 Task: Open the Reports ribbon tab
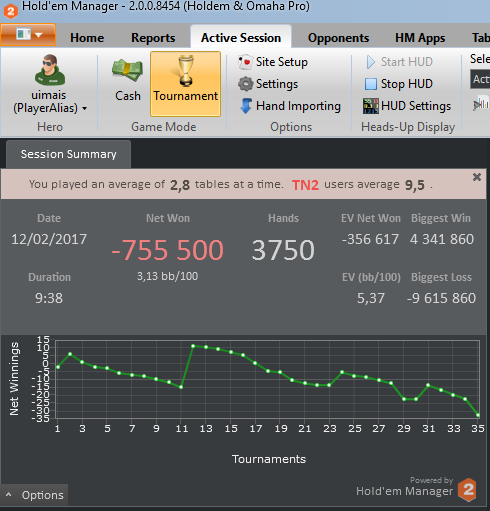(153, 38)
